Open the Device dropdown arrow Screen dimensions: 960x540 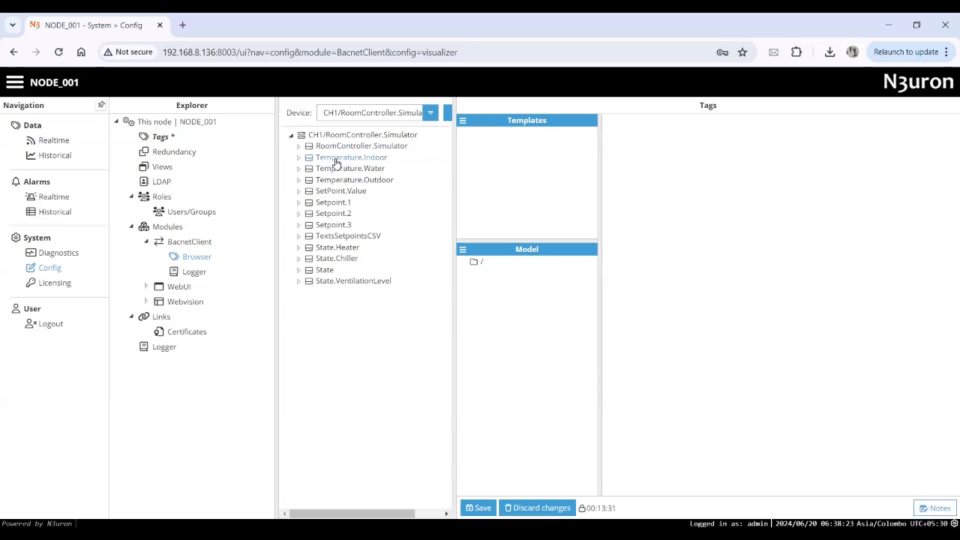(430, 113)
